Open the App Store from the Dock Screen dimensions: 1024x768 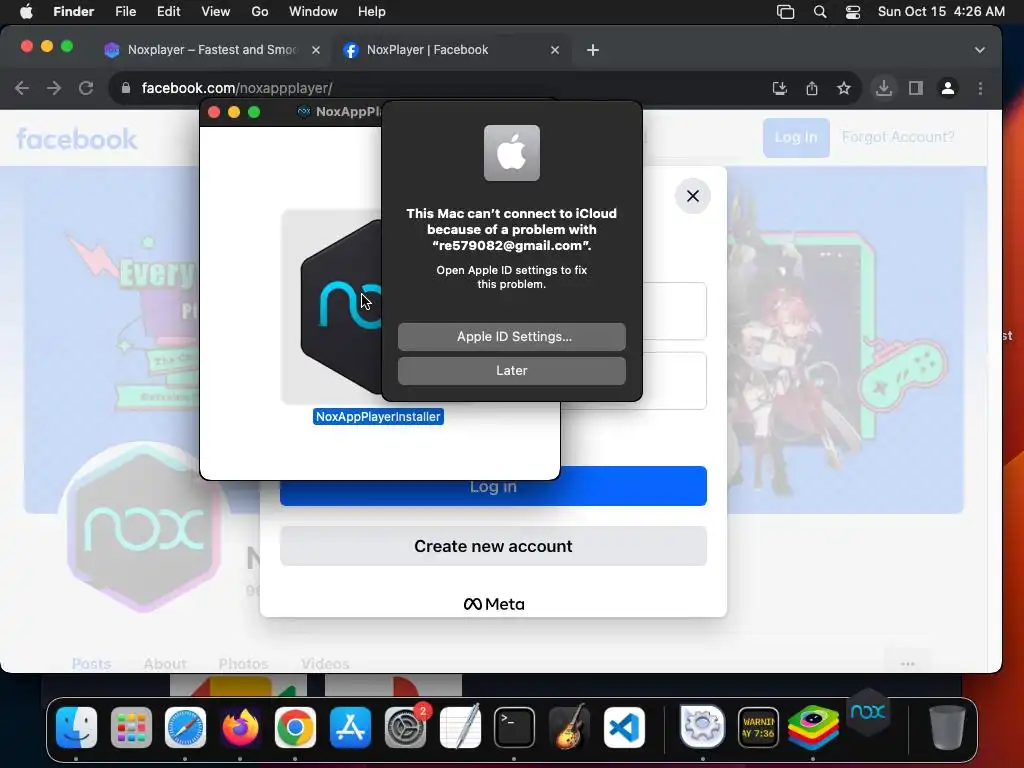(351, 727)
